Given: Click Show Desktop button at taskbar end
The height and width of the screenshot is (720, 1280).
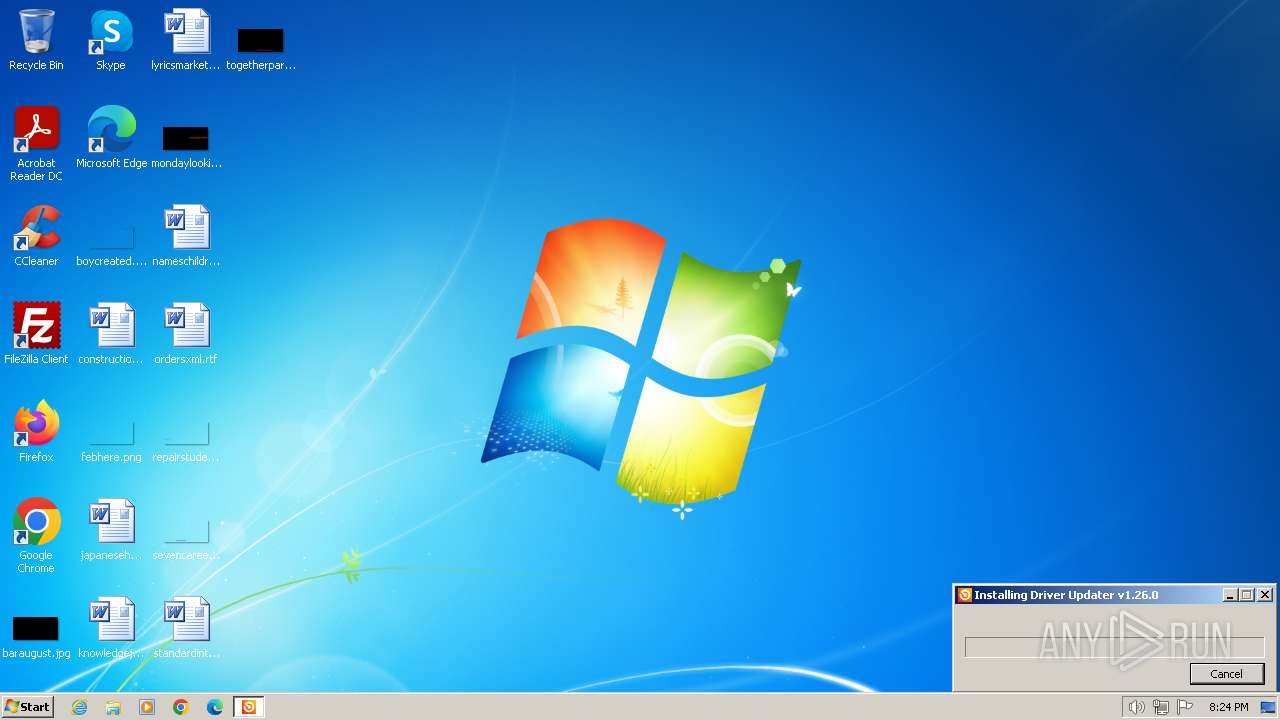Looking at the screenshot, I should (1269, 707).
